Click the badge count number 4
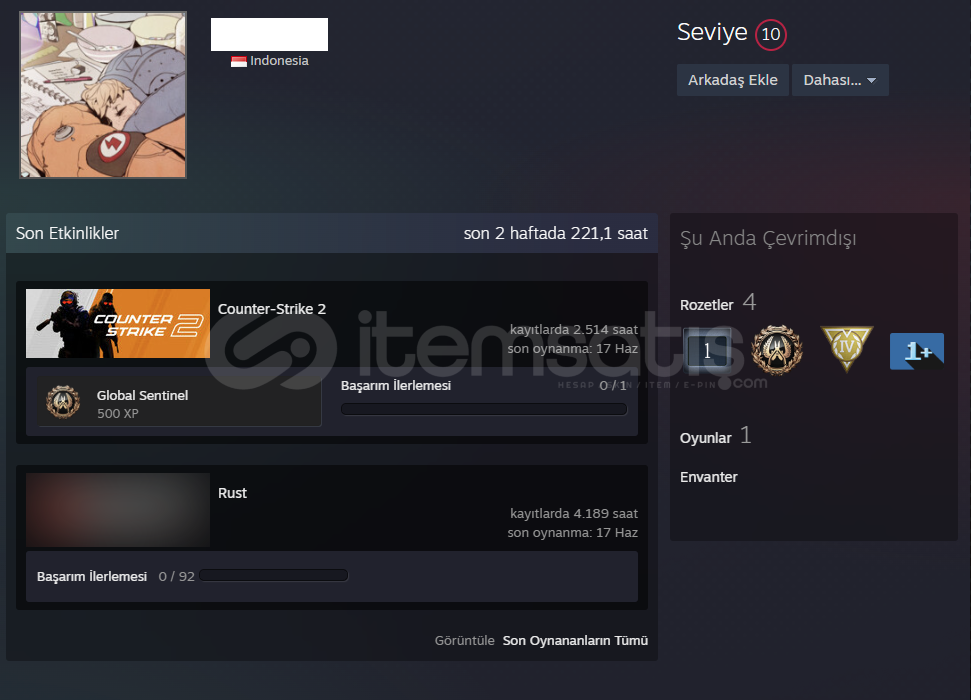Screen dimensions: 971x700 click(x=749, y=302)
